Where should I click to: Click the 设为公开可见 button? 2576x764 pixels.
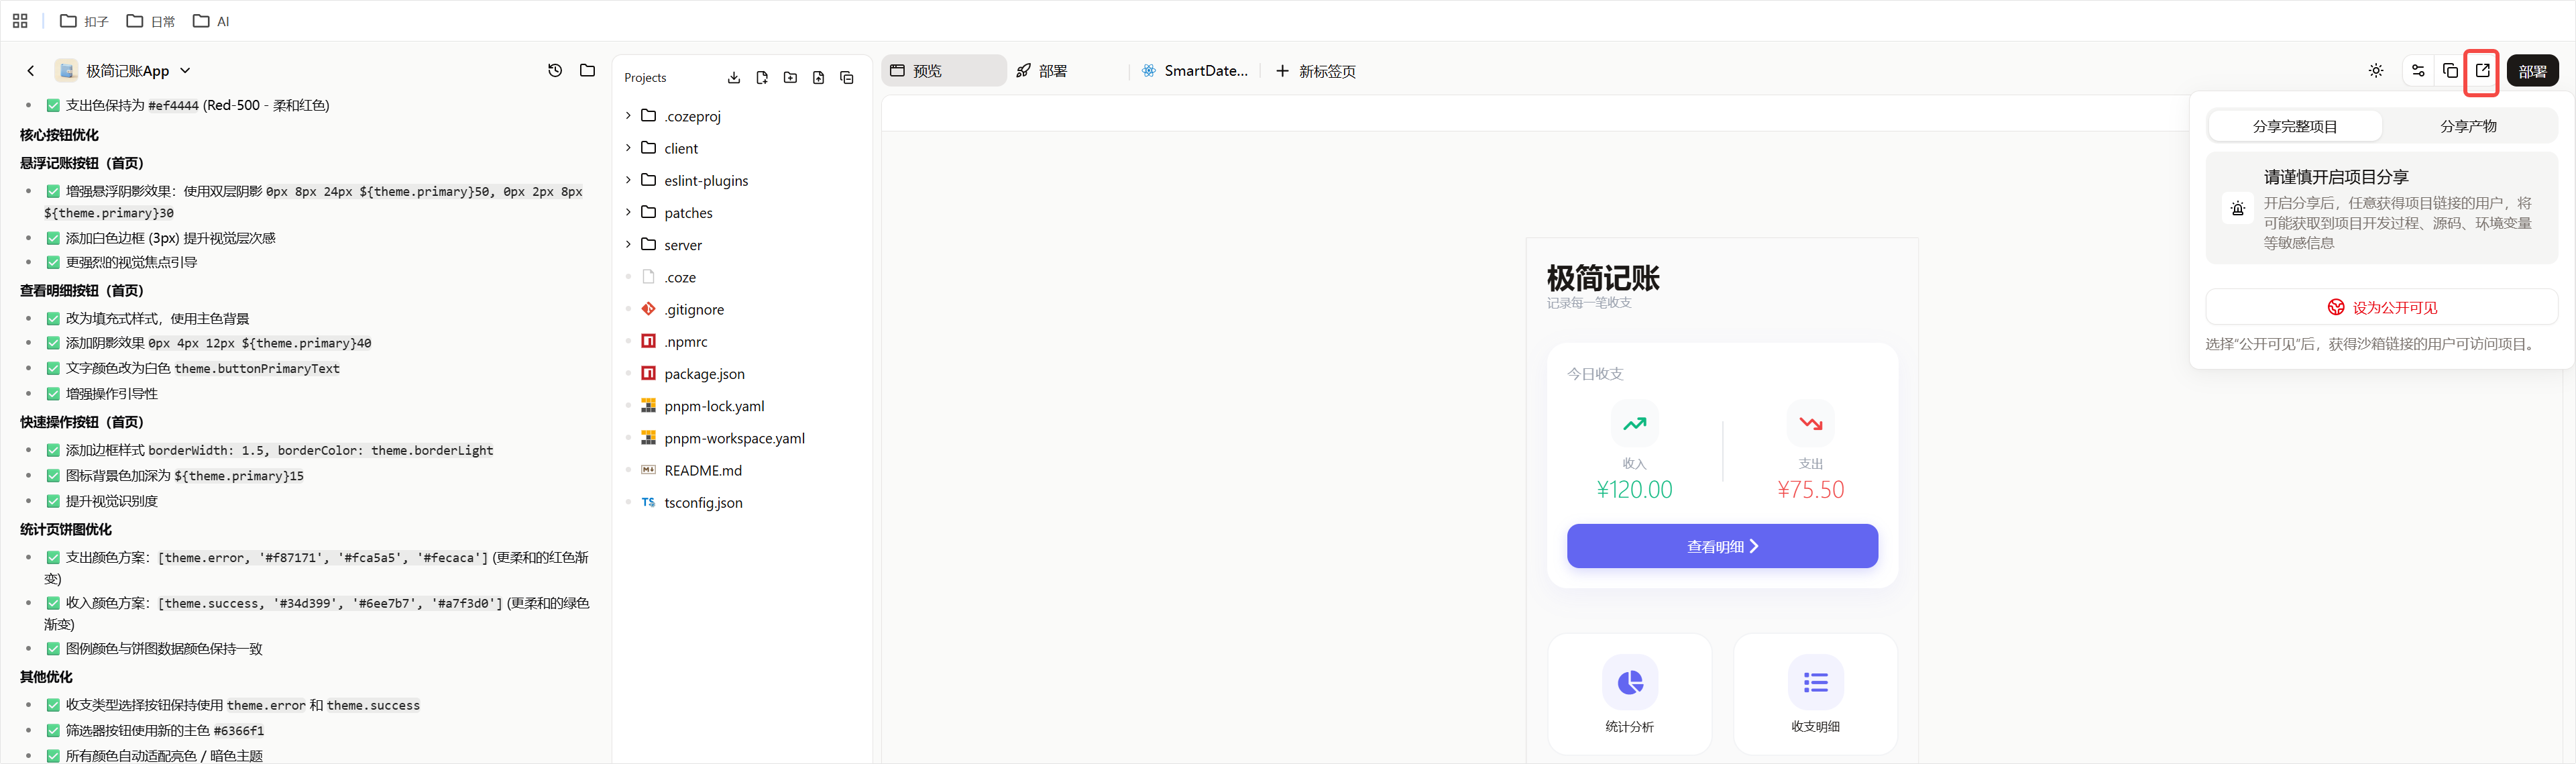[x=2381, y=308]
